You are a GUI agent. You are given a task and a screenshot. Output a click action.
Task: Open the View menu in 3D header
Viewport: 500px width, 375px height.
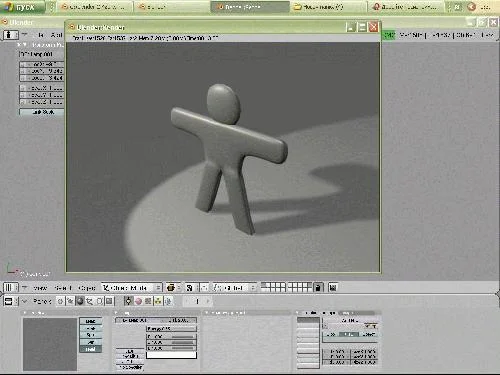point(40,288)
